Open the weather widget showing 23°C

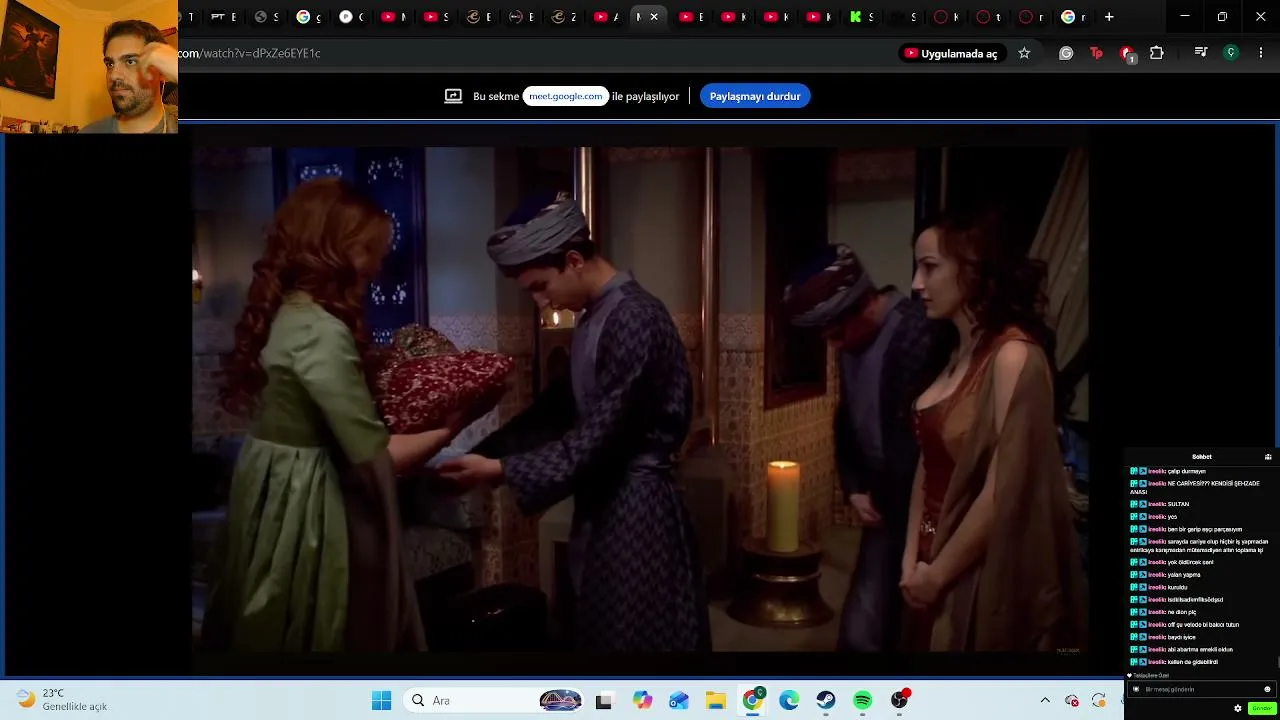coord(62,700)
